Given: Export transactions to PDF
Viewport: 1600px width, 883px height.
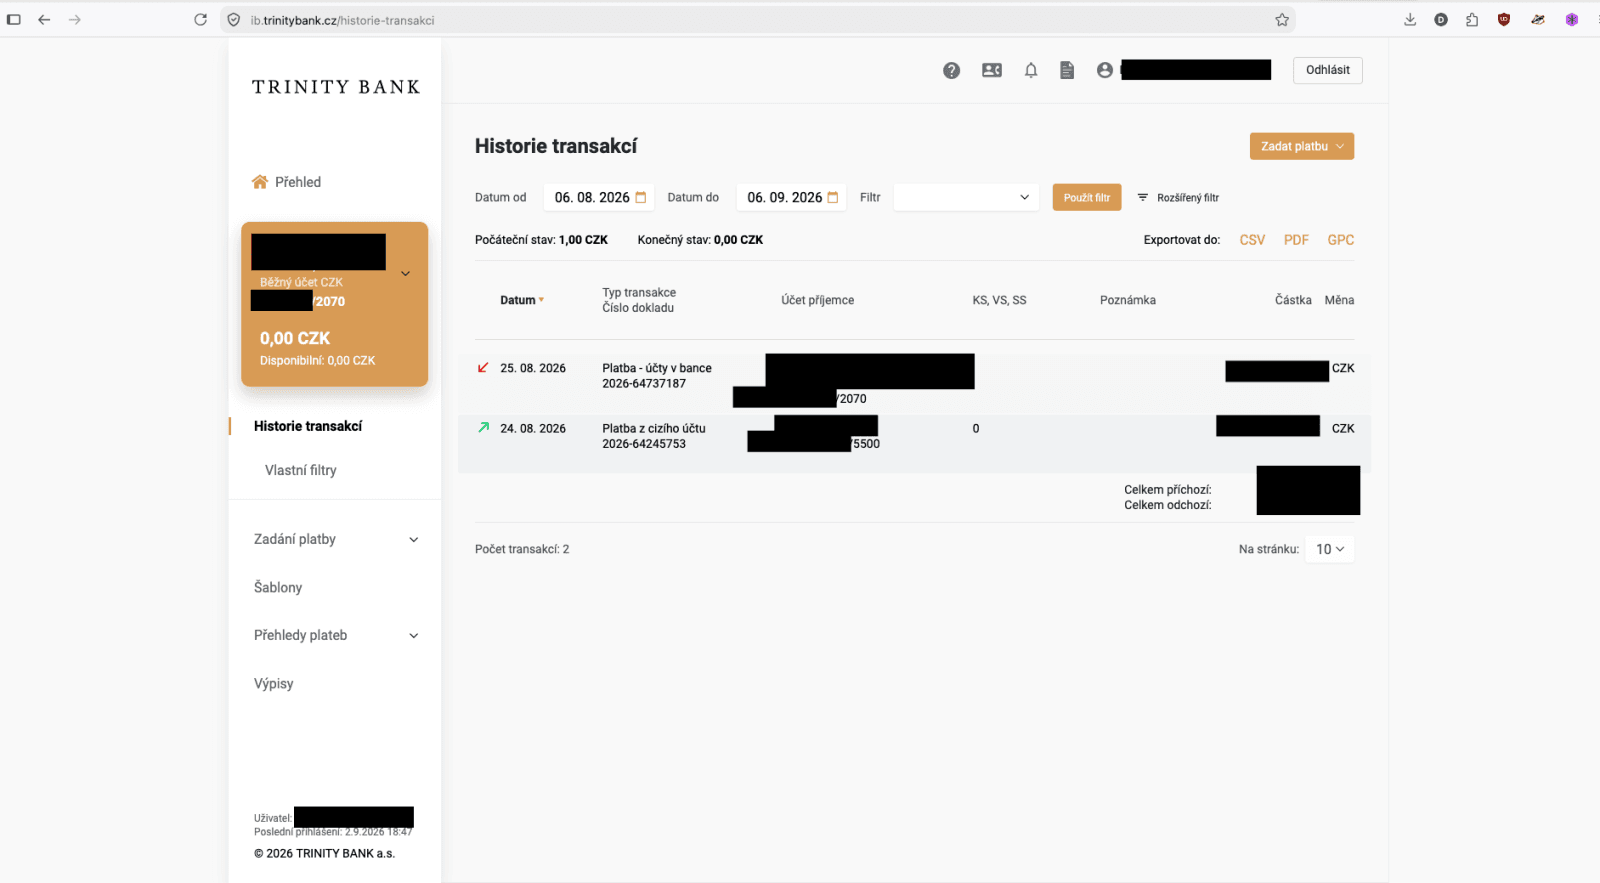Looking at the screenshot, I should click(1296, 240).
